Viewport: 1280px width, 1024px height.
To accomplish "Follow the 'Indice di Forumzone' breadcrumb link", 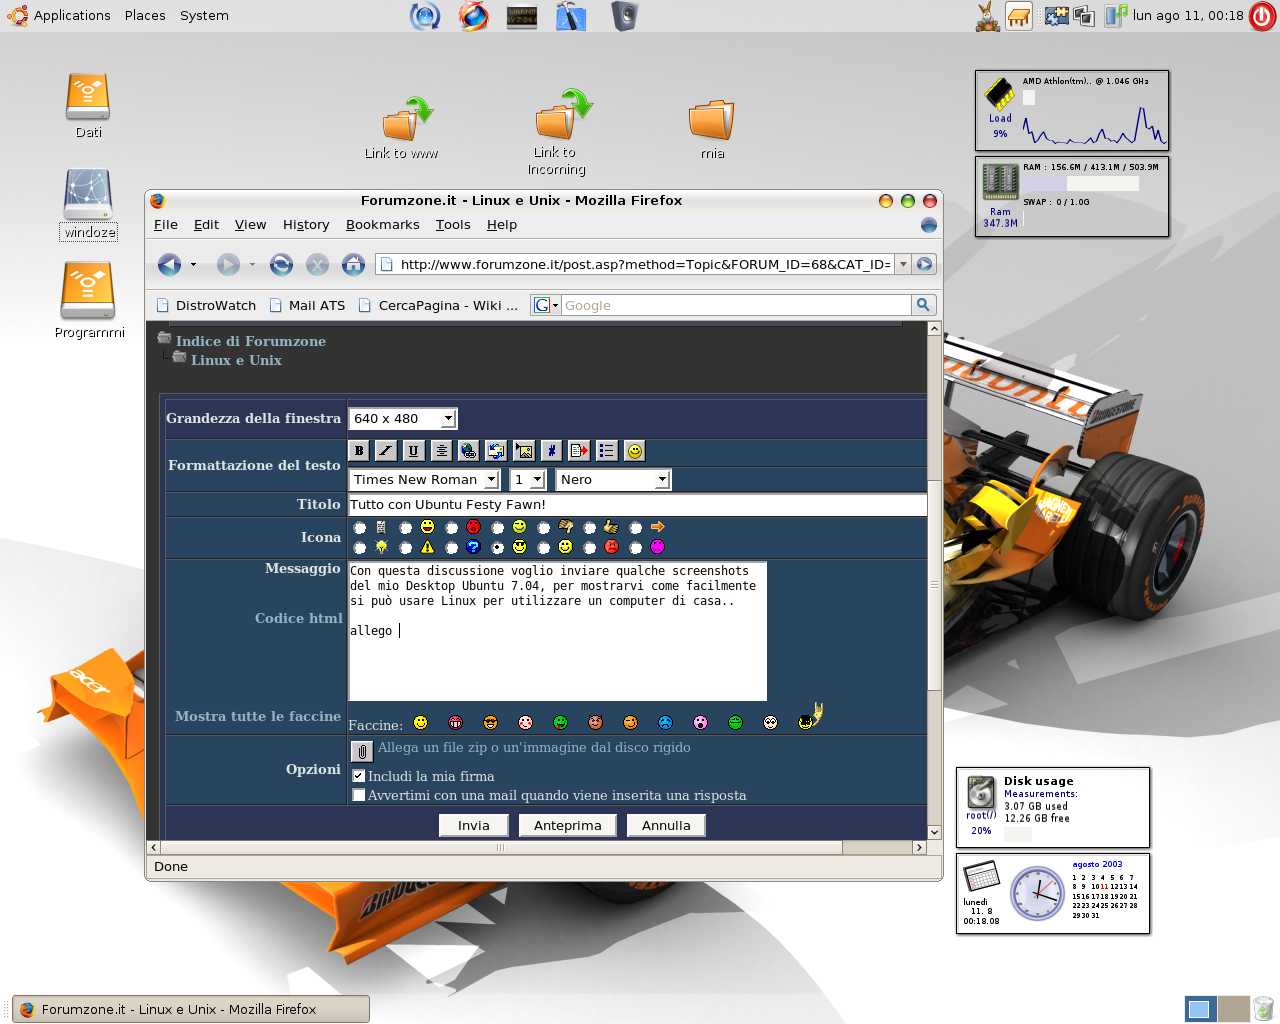I will (251, 341).
